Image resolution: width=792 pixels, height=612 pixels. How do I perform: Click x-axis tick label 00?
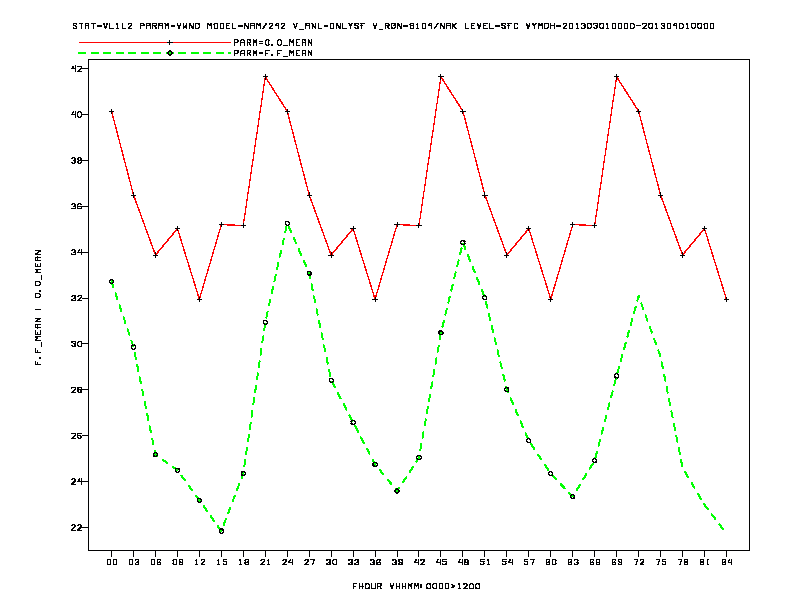[x=112, y=562]
